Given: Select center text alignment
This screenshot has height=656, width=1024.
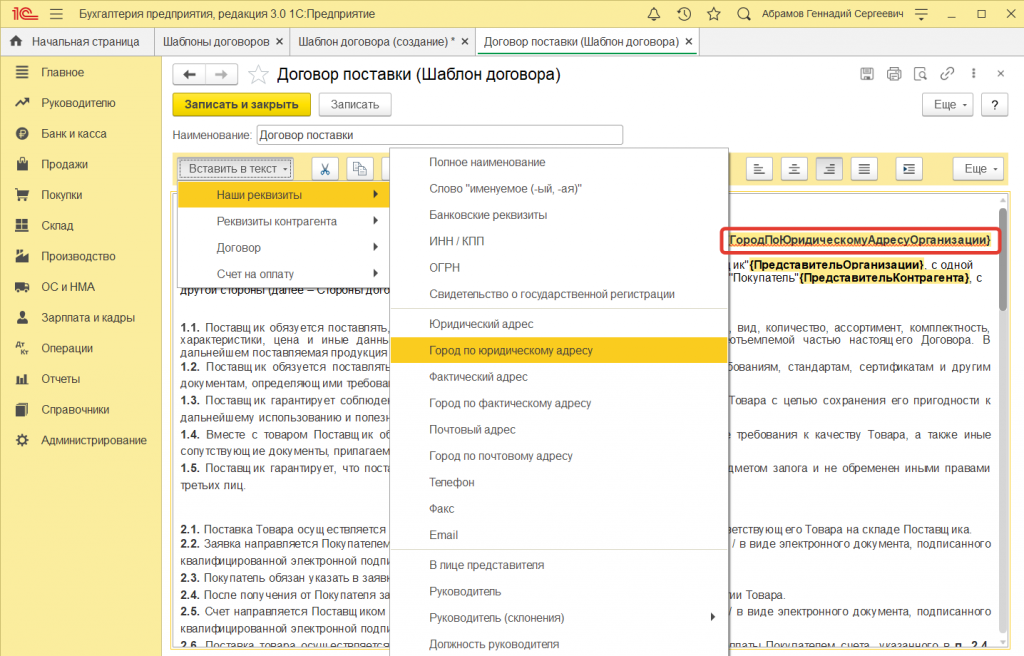Looking at the screenshot, I should (x=793, y=168).
